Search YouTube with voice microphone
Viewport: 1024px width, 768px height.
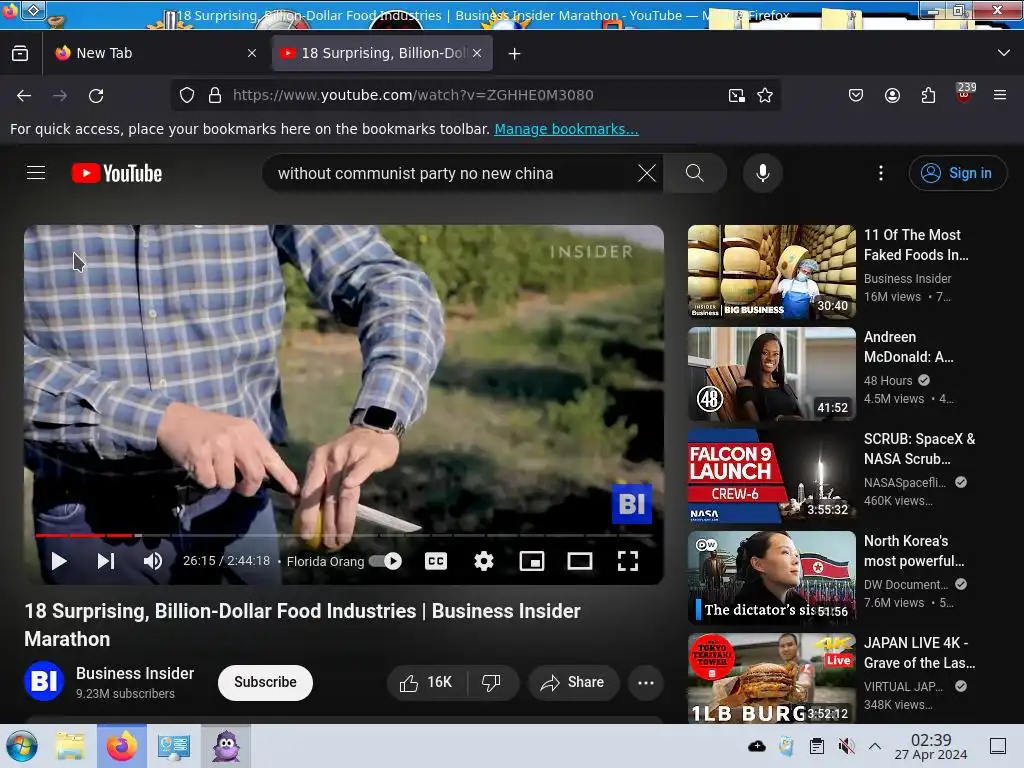tap(762, 173)
